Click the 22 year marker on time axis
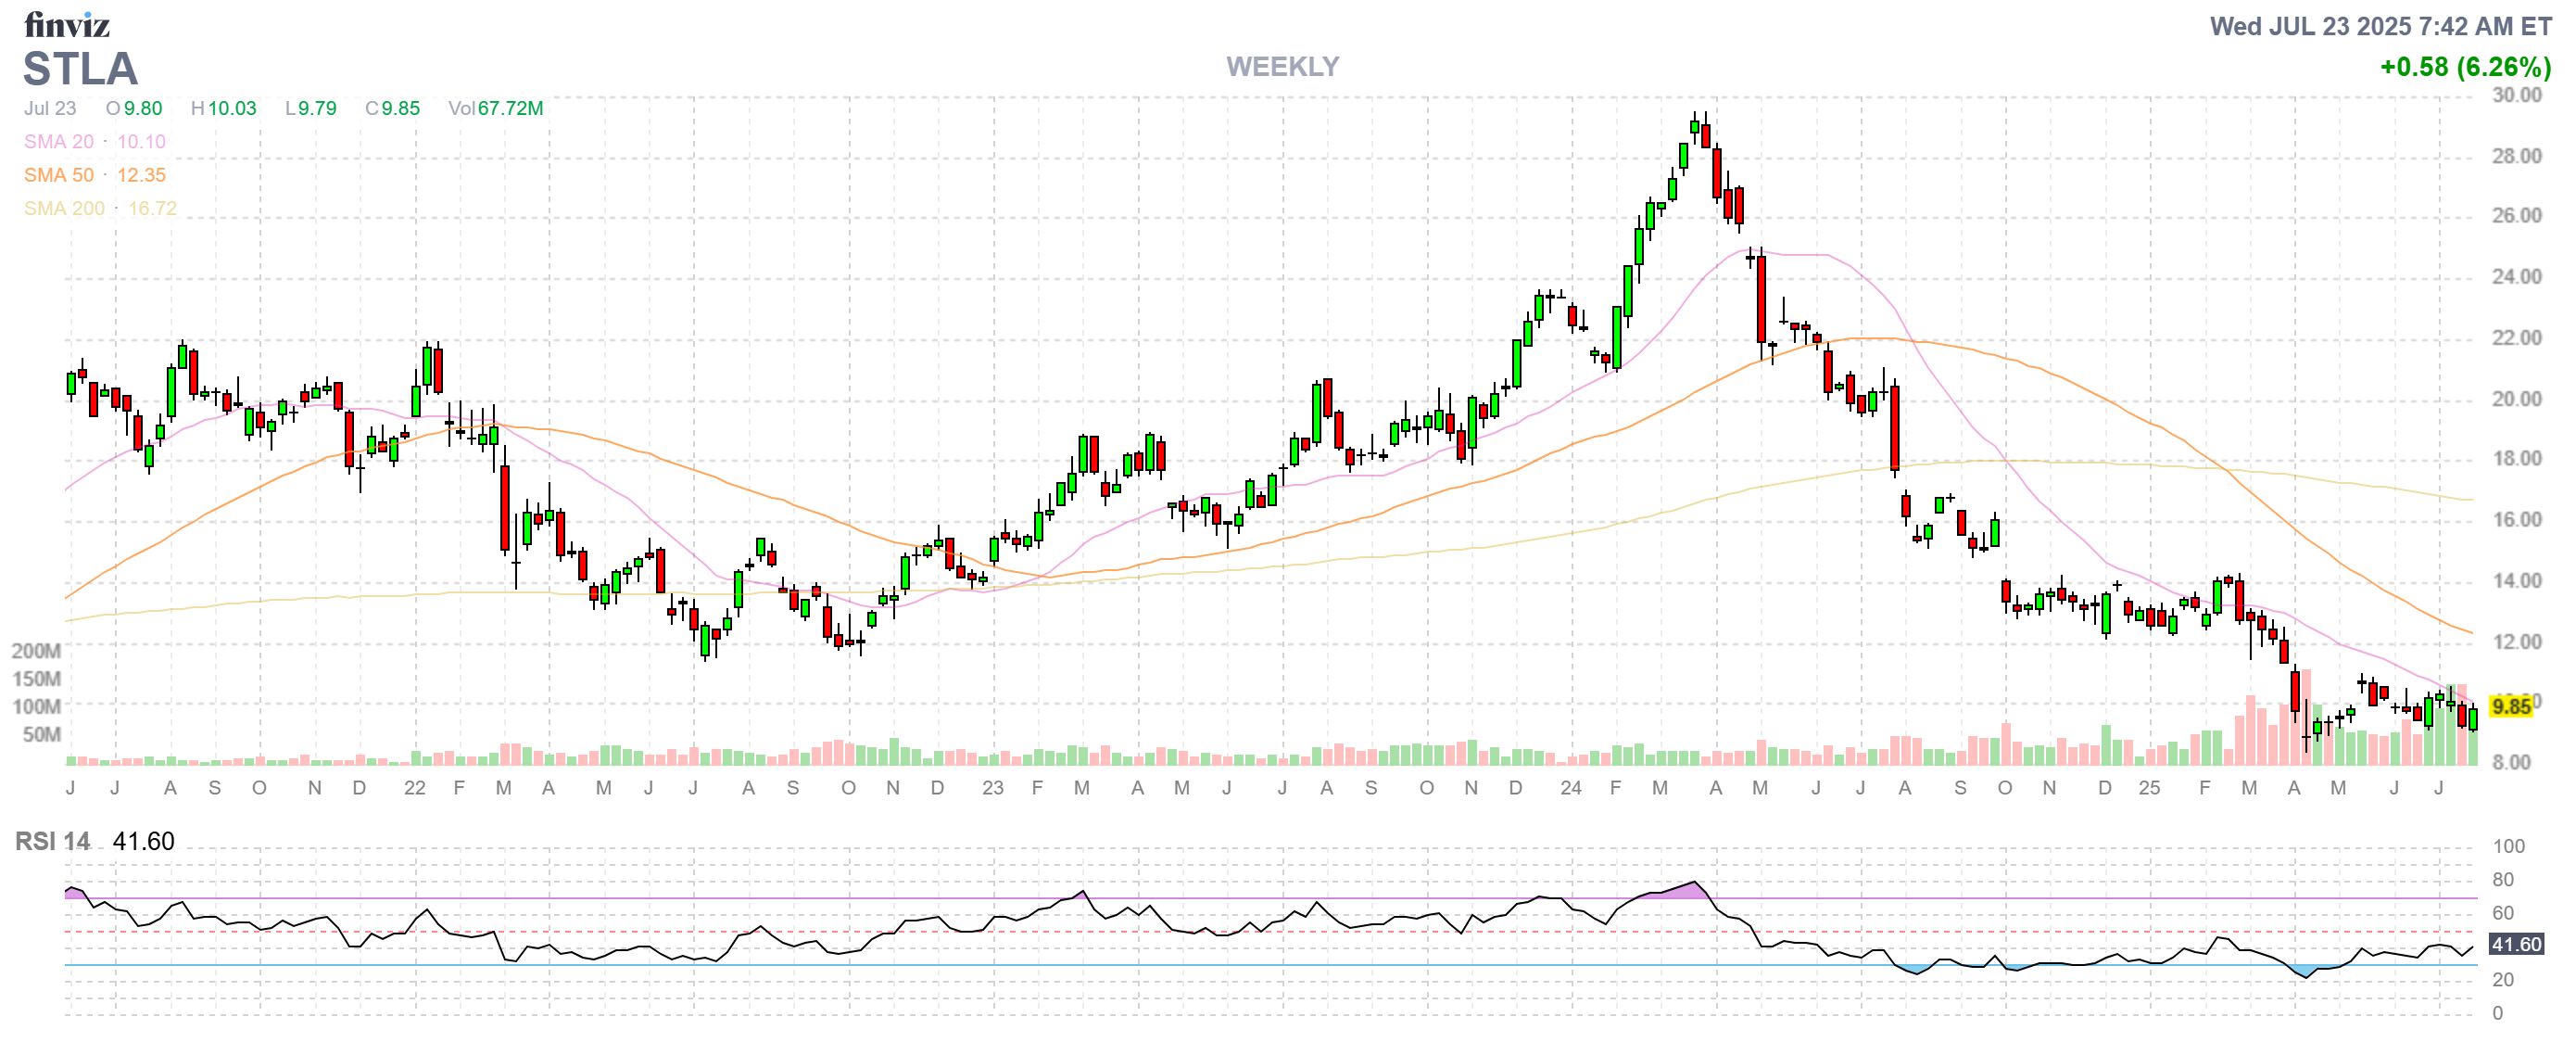The height and width of the screenshot is (1042, 2576). [x=414, y=788]
